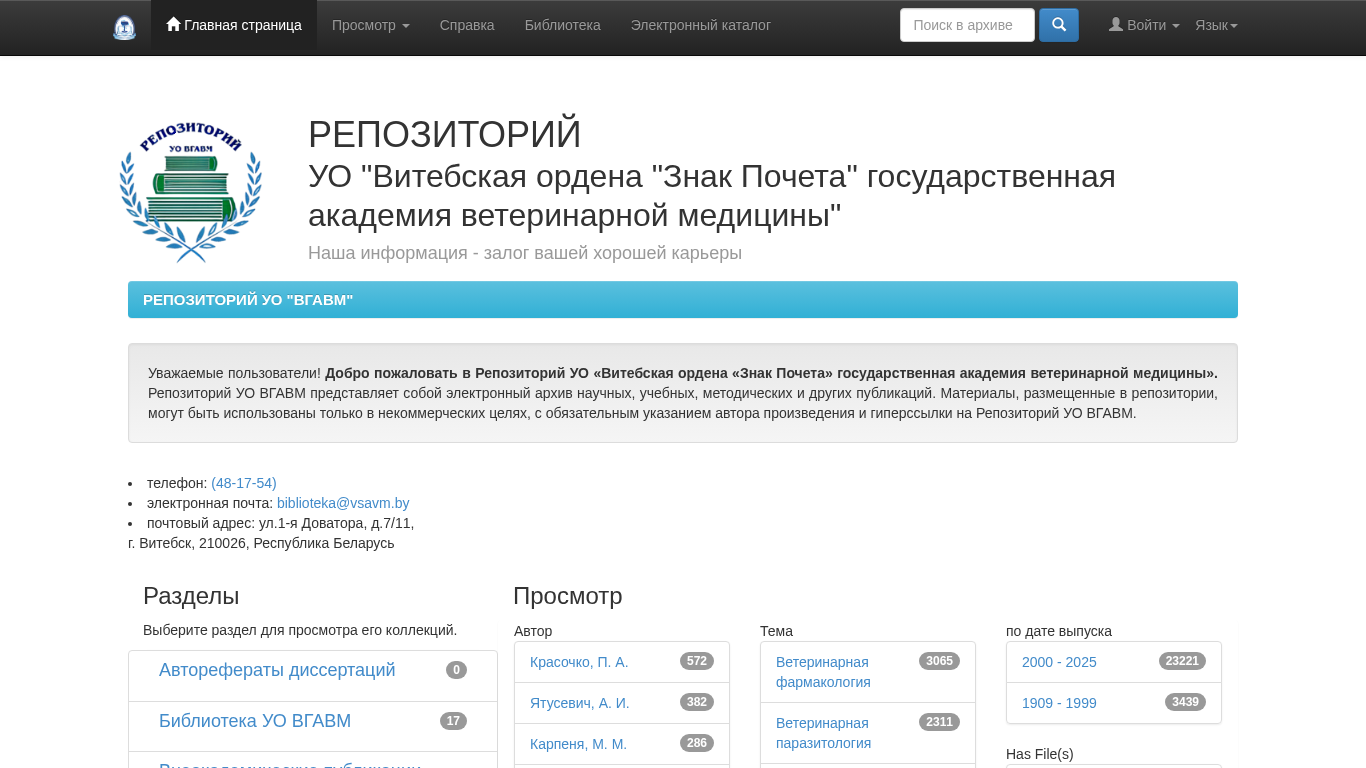
Task: Browse by author Красочко, П. А.
Action: (579, 662)
